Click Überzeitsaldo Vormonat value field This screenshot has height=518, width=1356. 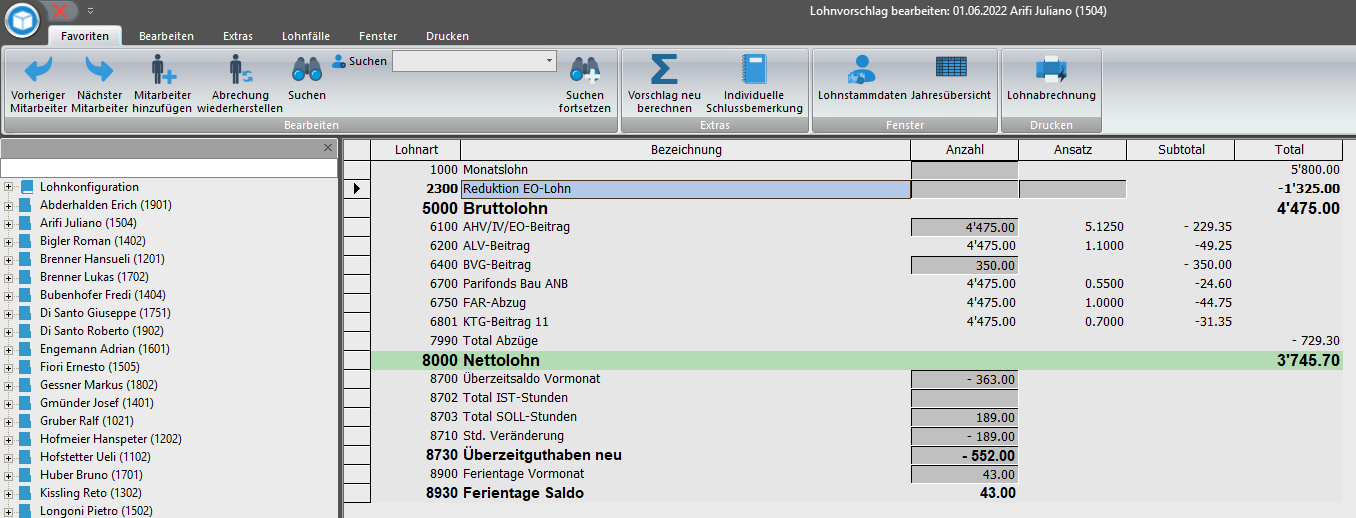pyautogui.click(x=964, y=379)
